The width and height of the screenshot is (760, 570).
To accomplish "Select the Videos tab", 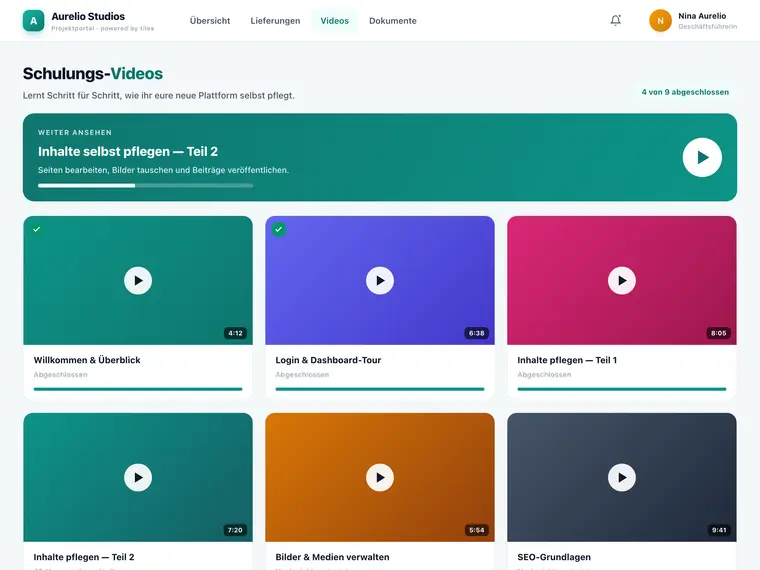I will tap(334, 21).
